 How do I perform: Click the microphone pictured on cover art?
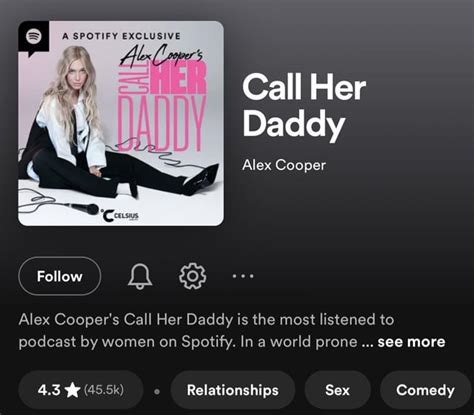(81, 208)
